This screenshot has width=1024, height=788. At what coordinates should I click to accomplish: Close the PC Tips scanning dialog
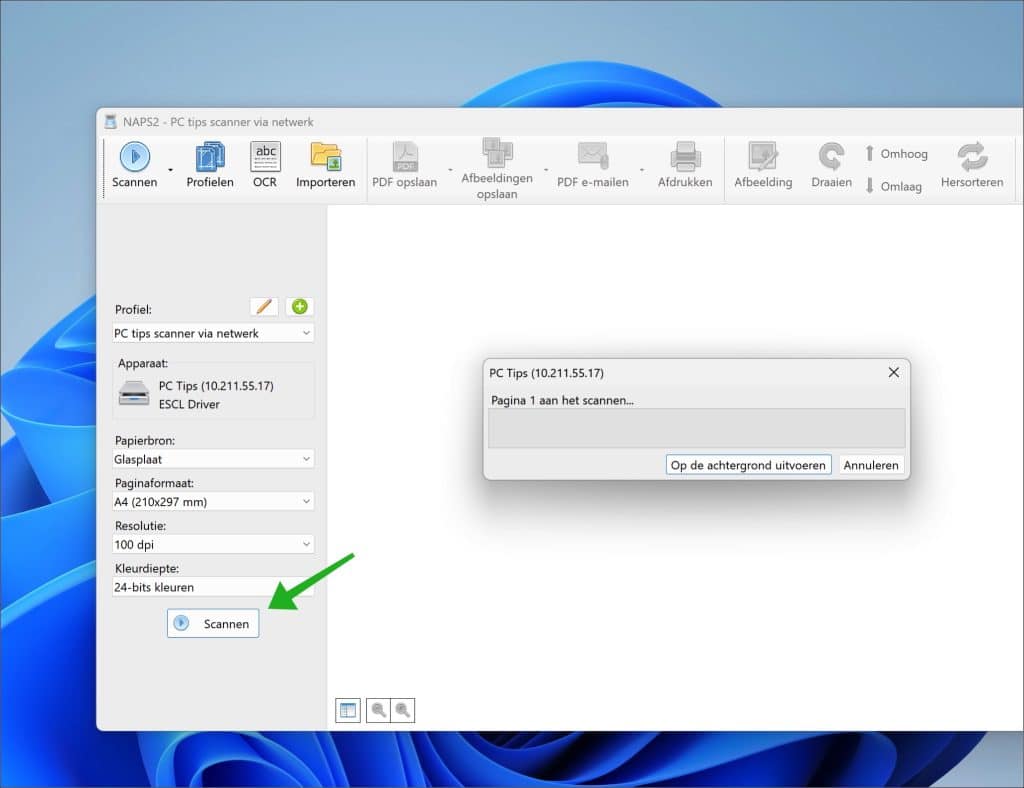click(893, 372)
